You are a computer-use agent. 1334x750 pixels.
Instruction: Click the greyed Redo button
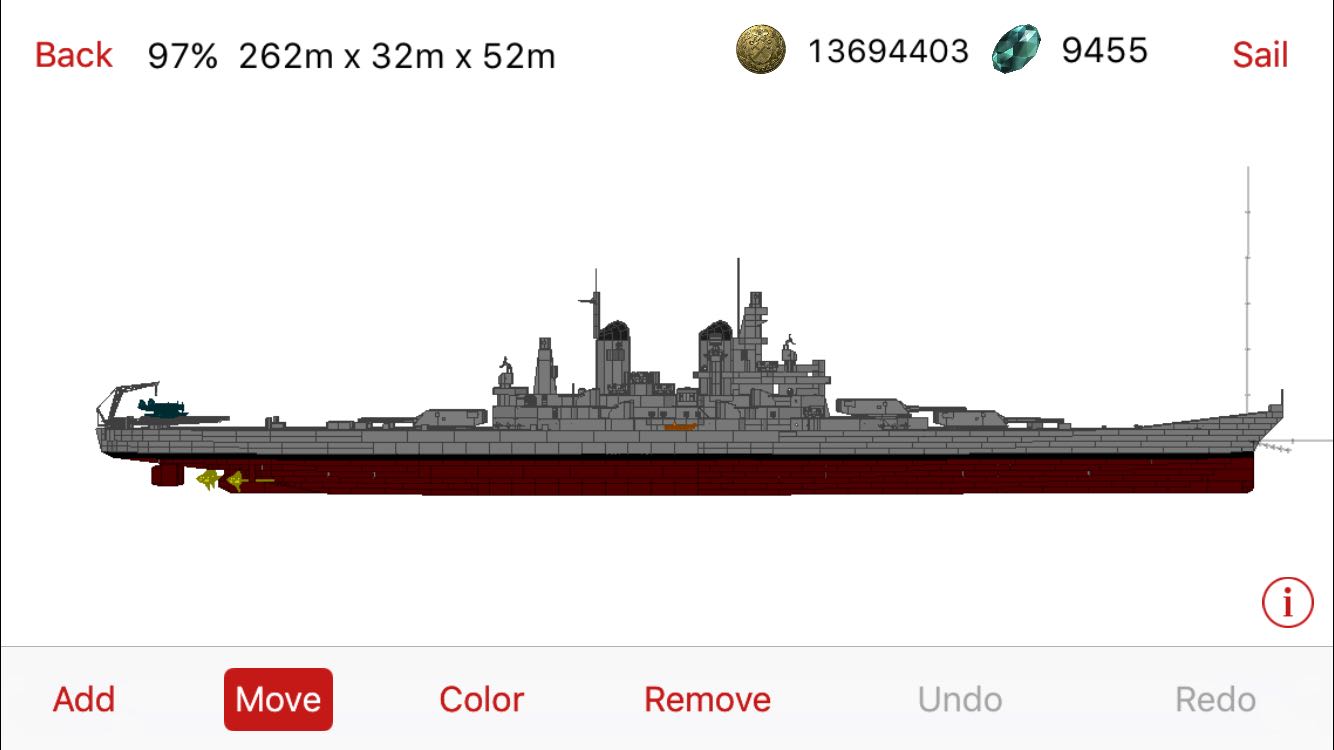pos(1215,699)
